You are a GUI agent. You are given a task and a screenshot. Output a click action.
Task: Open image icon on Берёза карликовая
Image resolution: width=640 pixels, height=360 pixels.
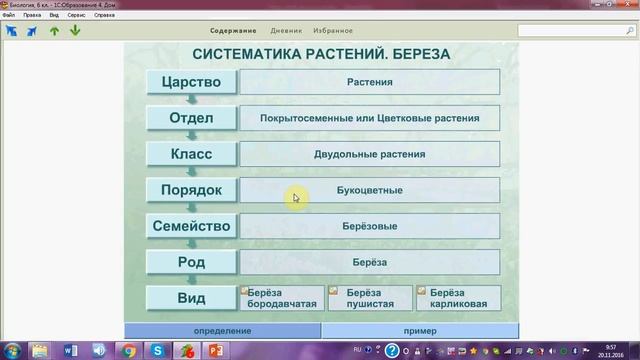pos(421,291)
